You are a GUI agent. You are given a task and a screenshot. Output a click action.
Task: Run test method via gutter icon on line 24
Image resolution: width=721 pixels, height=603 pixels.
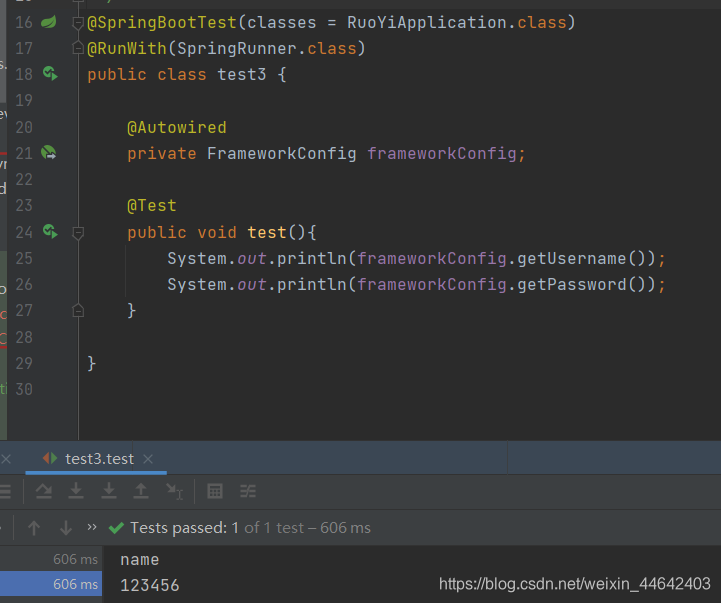tap(50, 231)
